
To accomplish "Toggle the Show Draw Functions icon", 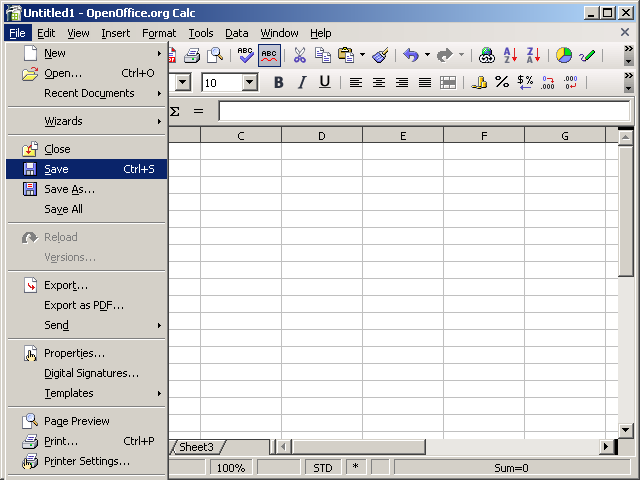I will (587, 55).
